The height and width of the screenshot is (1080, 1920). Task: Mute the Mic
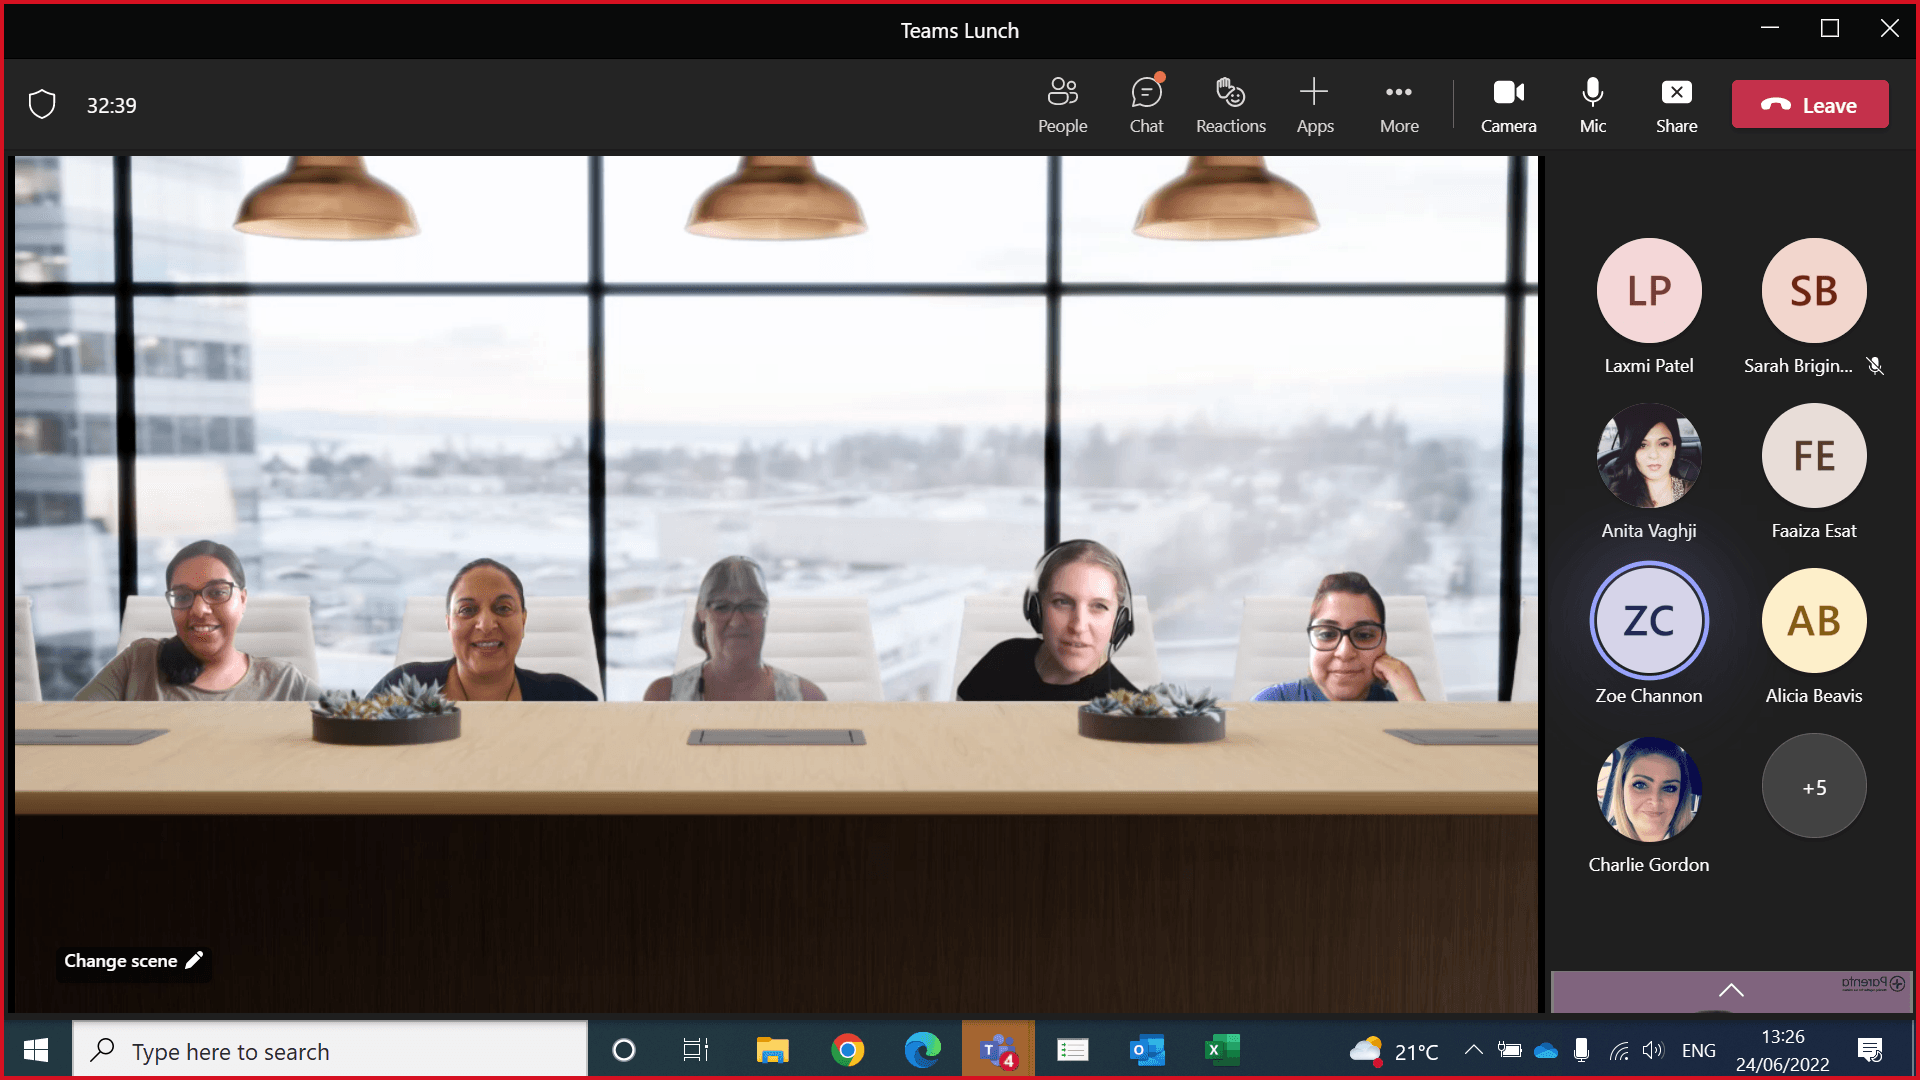tap(1592, 105)
